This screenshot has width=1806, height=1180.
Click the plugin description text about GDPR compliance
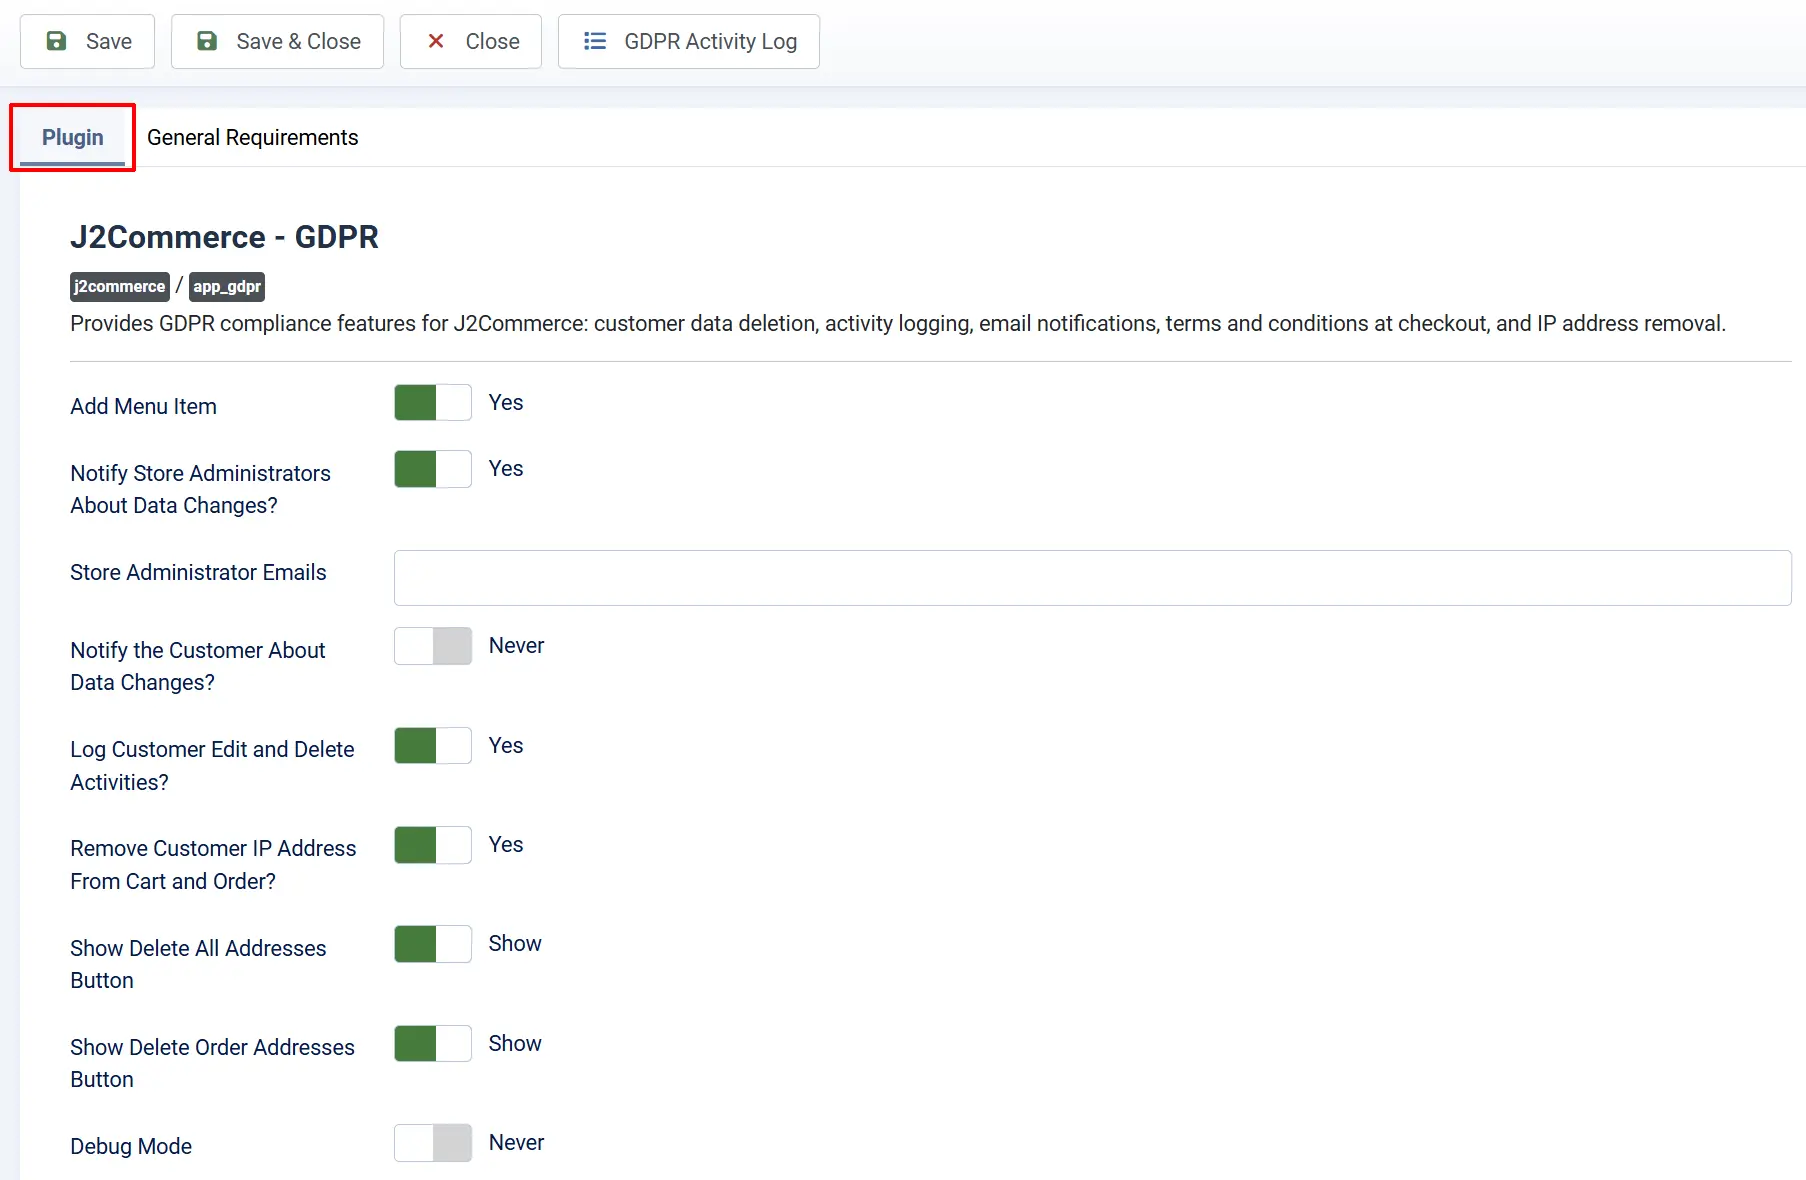pos(898,324)
